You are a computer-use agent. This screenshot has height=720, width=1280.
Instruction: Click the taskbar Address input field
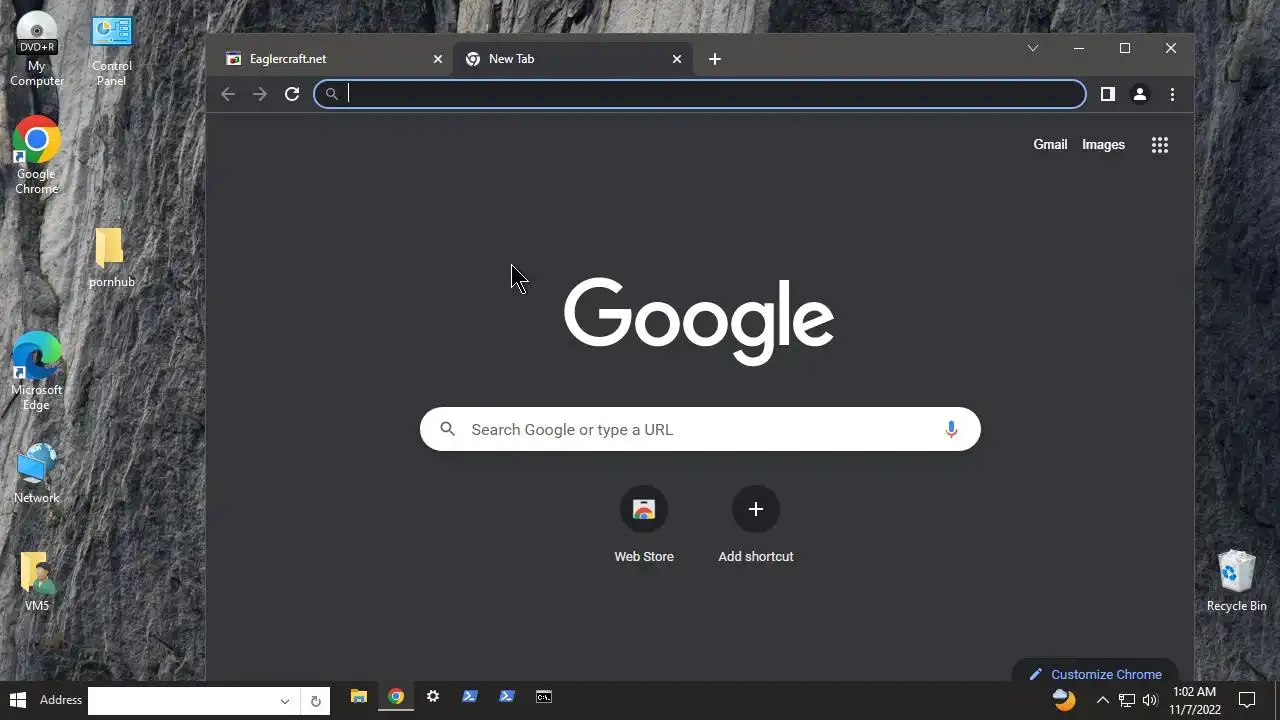180,701
